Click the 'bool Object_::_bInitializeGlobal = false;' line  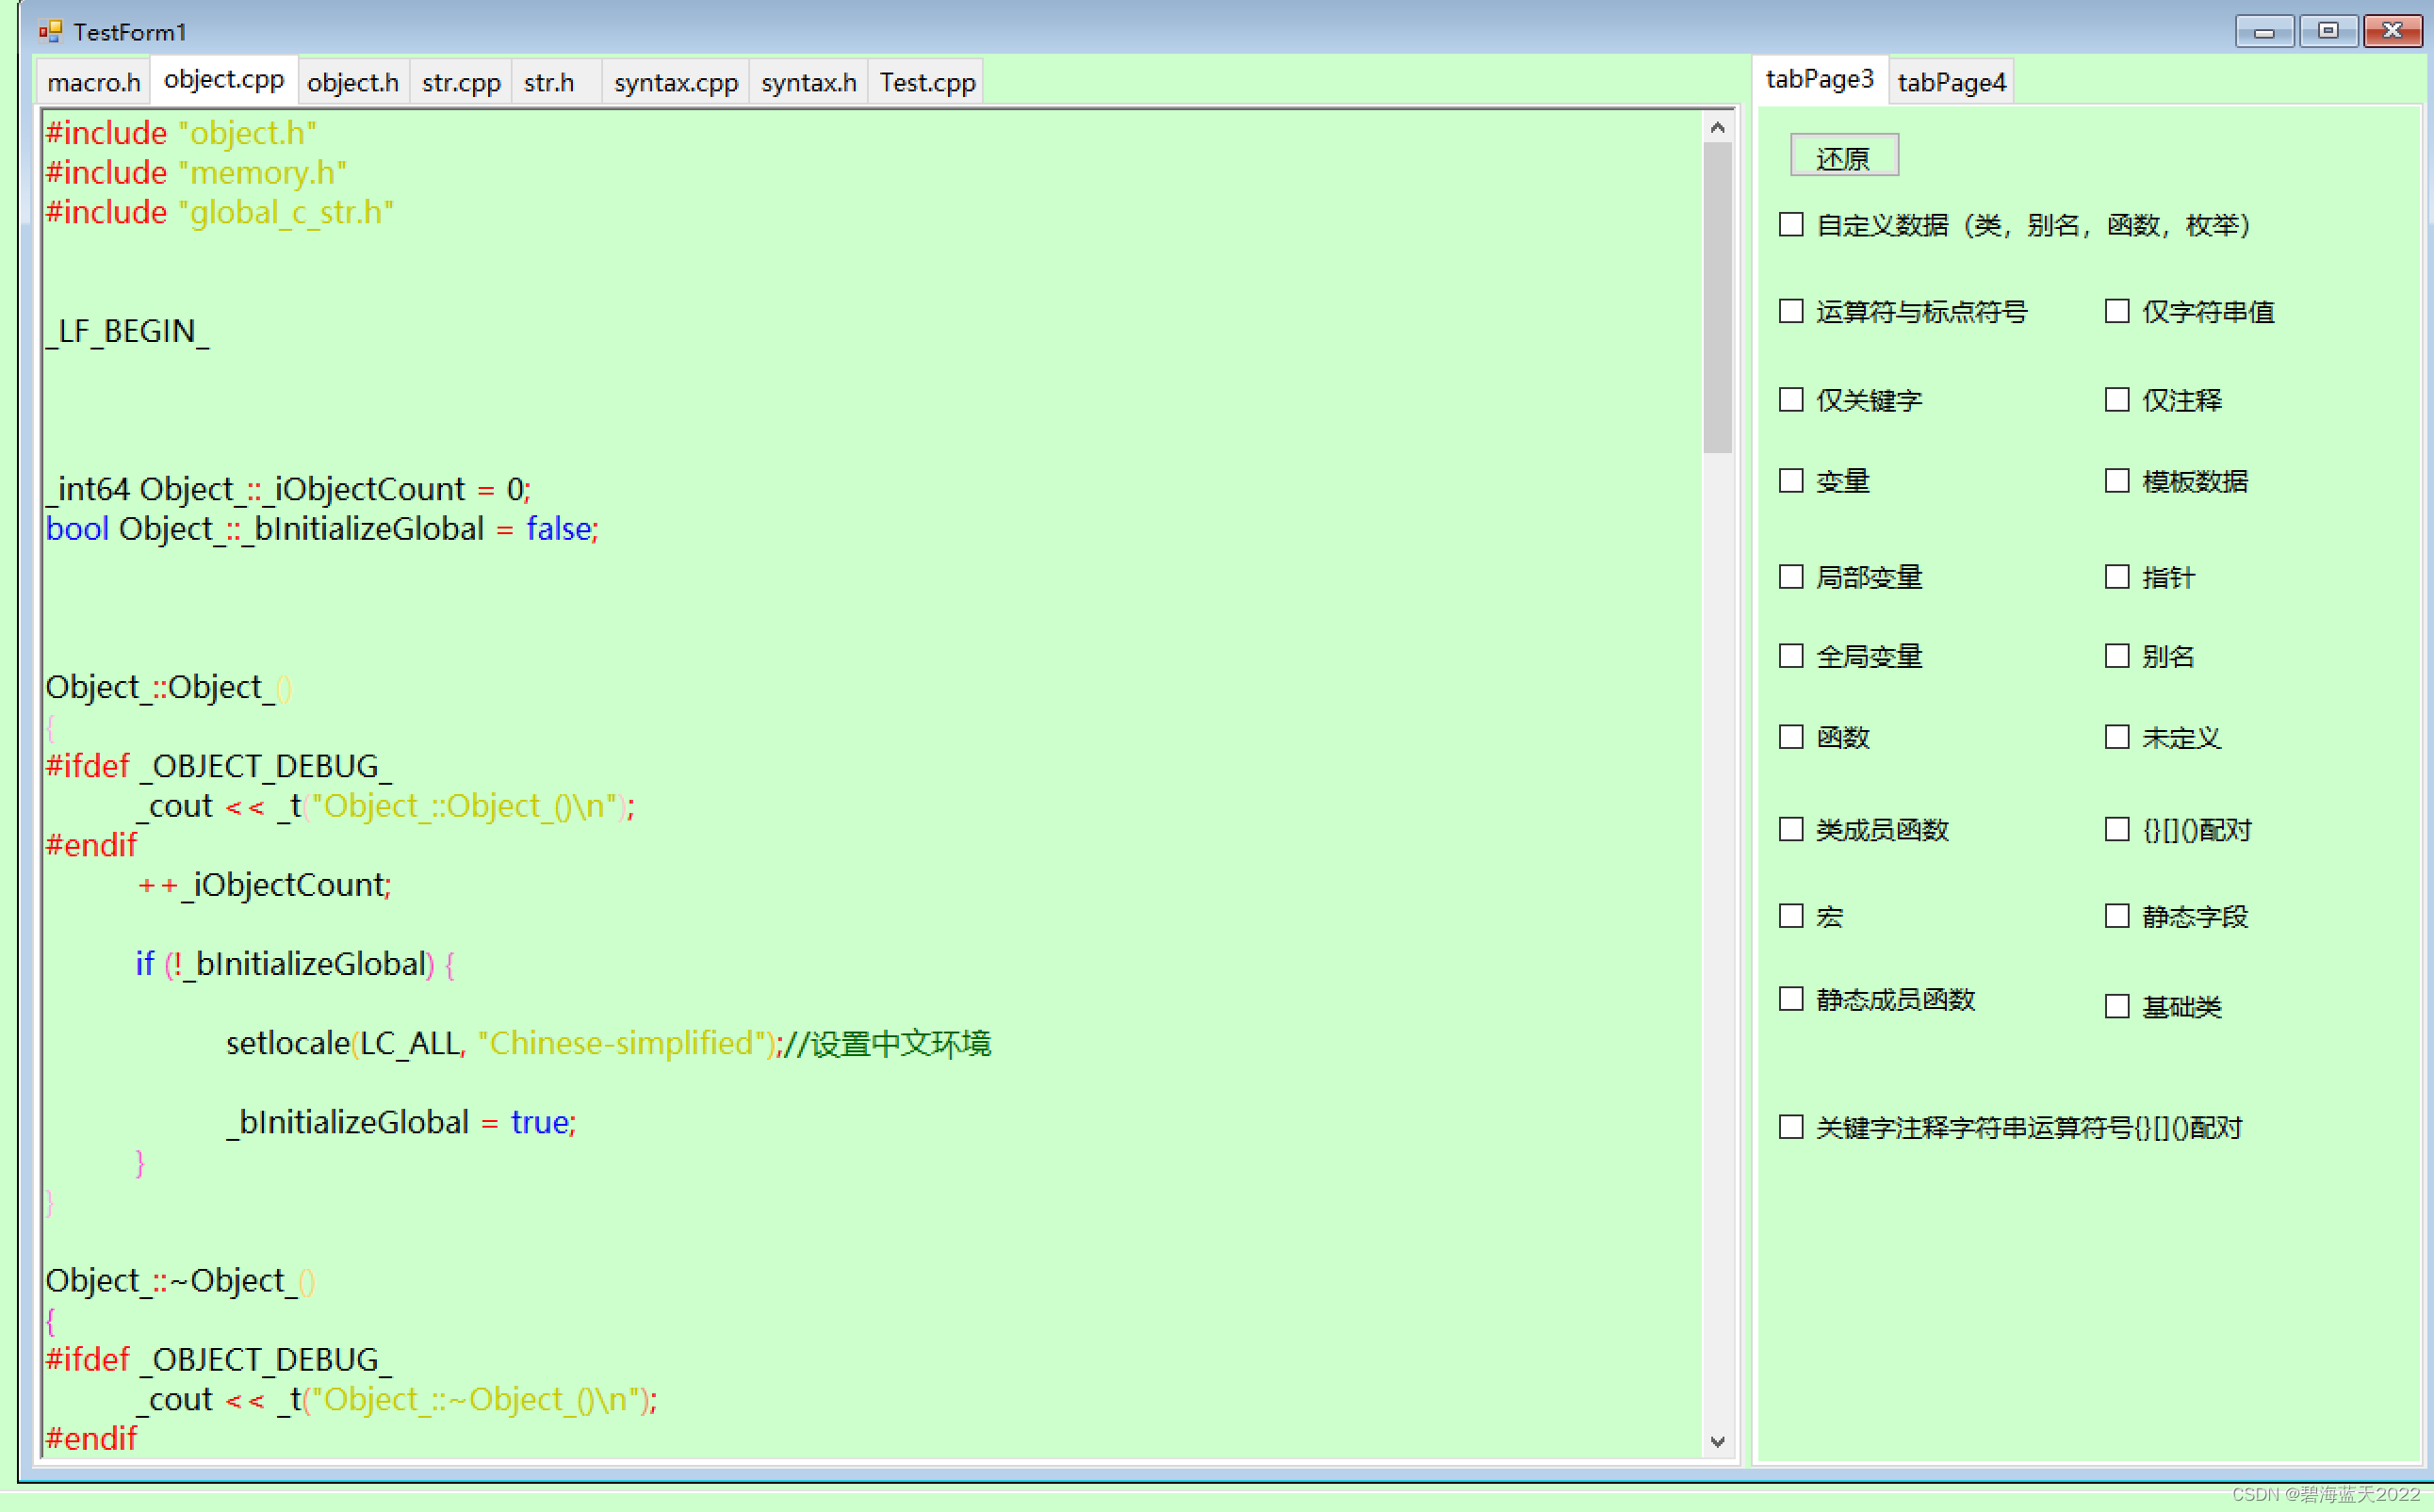point(322,529)
